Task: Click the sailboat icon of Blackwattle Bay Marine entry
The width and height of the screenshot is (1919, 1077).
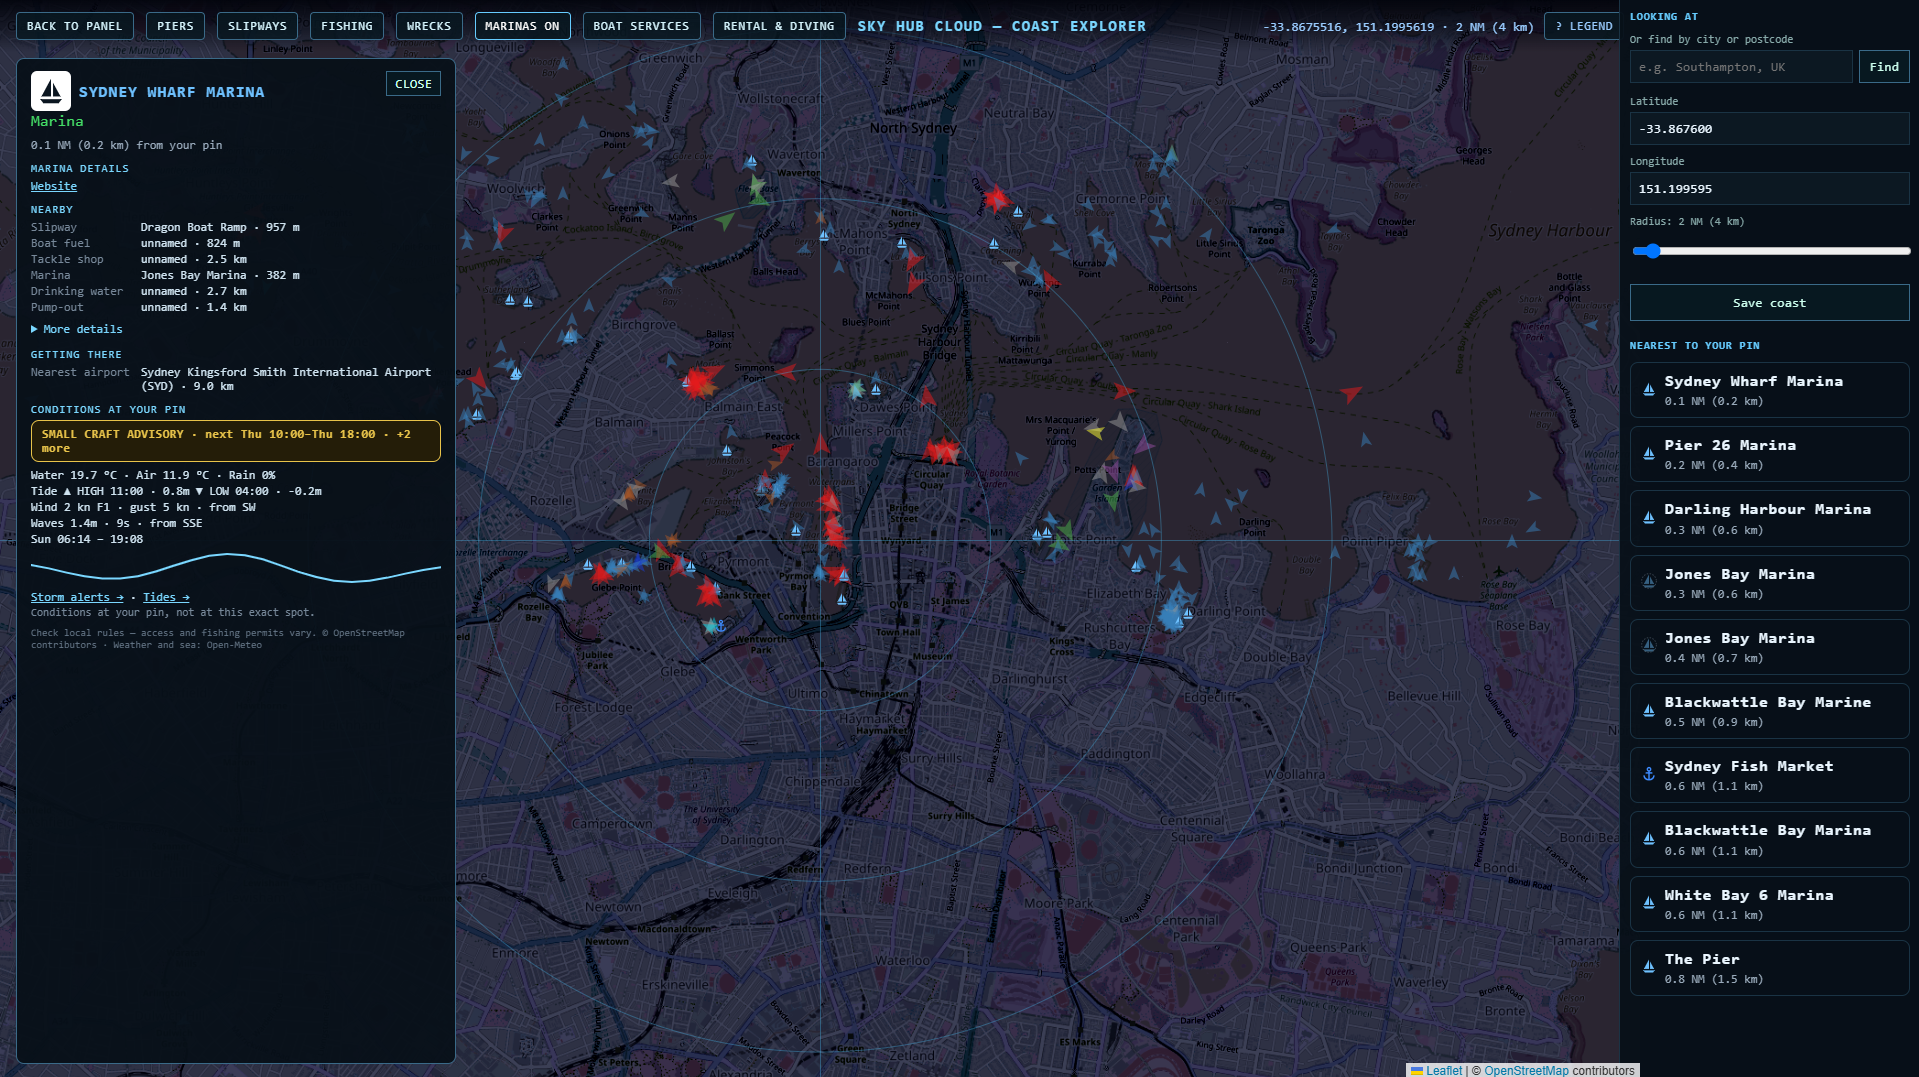Action: [1648, 711]
